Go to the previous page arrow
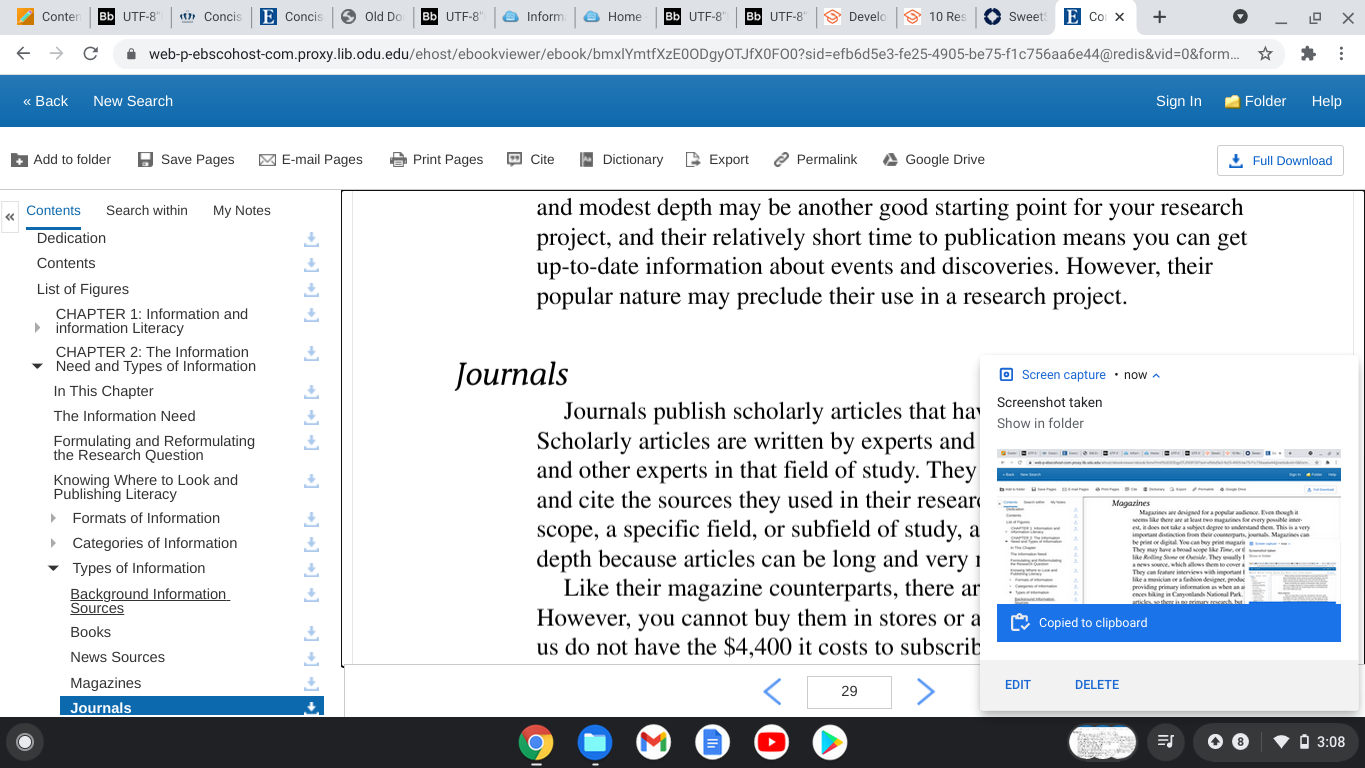This screenshot has width=1365, height=768. tap(772, 691)
